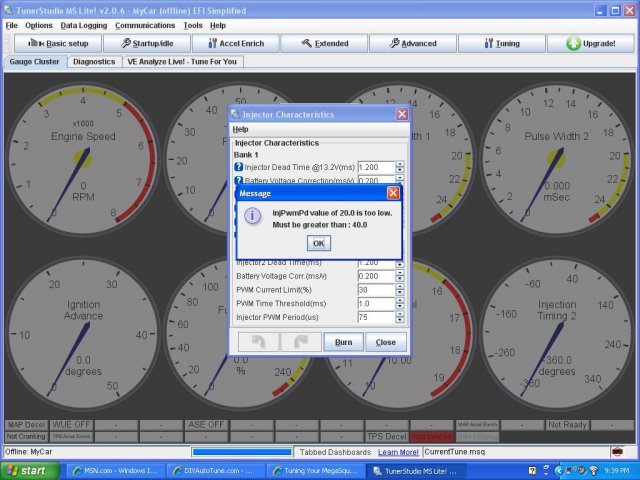Expand the Accel Enrich toolbar dropdown
The image size is (640, 480).
[234, 44]
